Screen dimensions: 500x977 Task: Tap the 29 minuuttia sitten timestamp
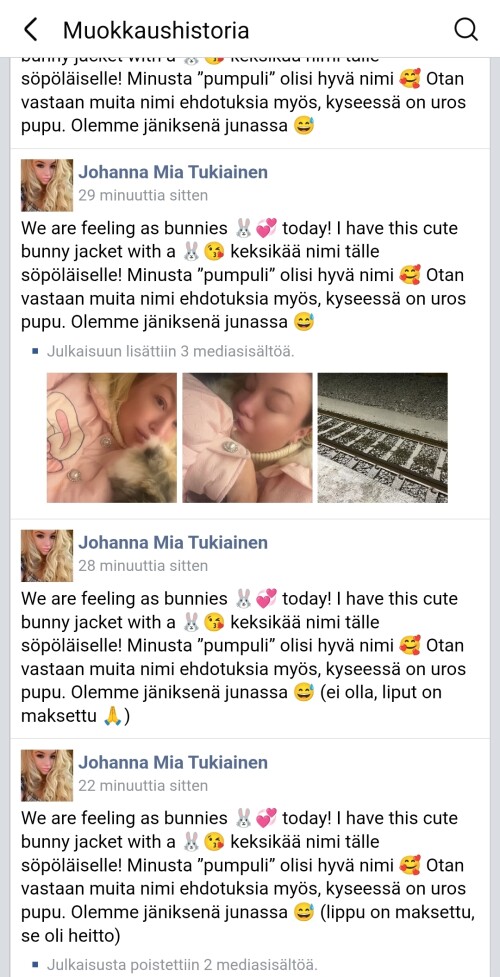coord(143,196)
